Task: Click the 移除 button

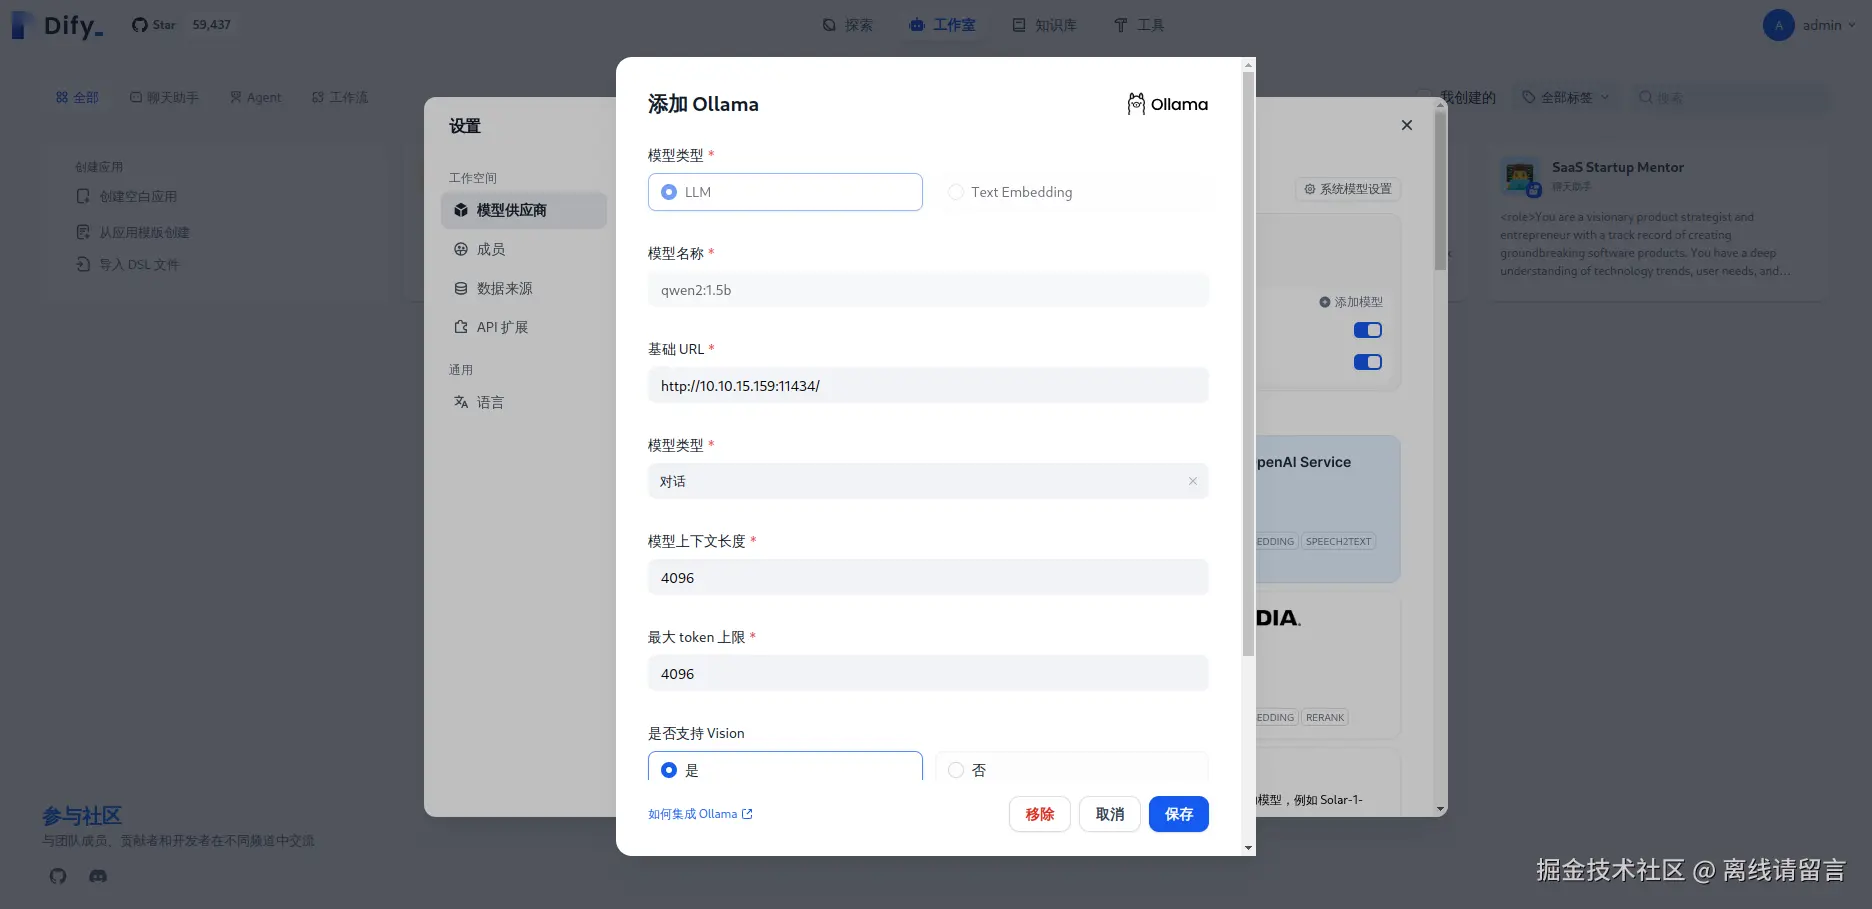Action: pyautogui.click(x=1040, y=814)
